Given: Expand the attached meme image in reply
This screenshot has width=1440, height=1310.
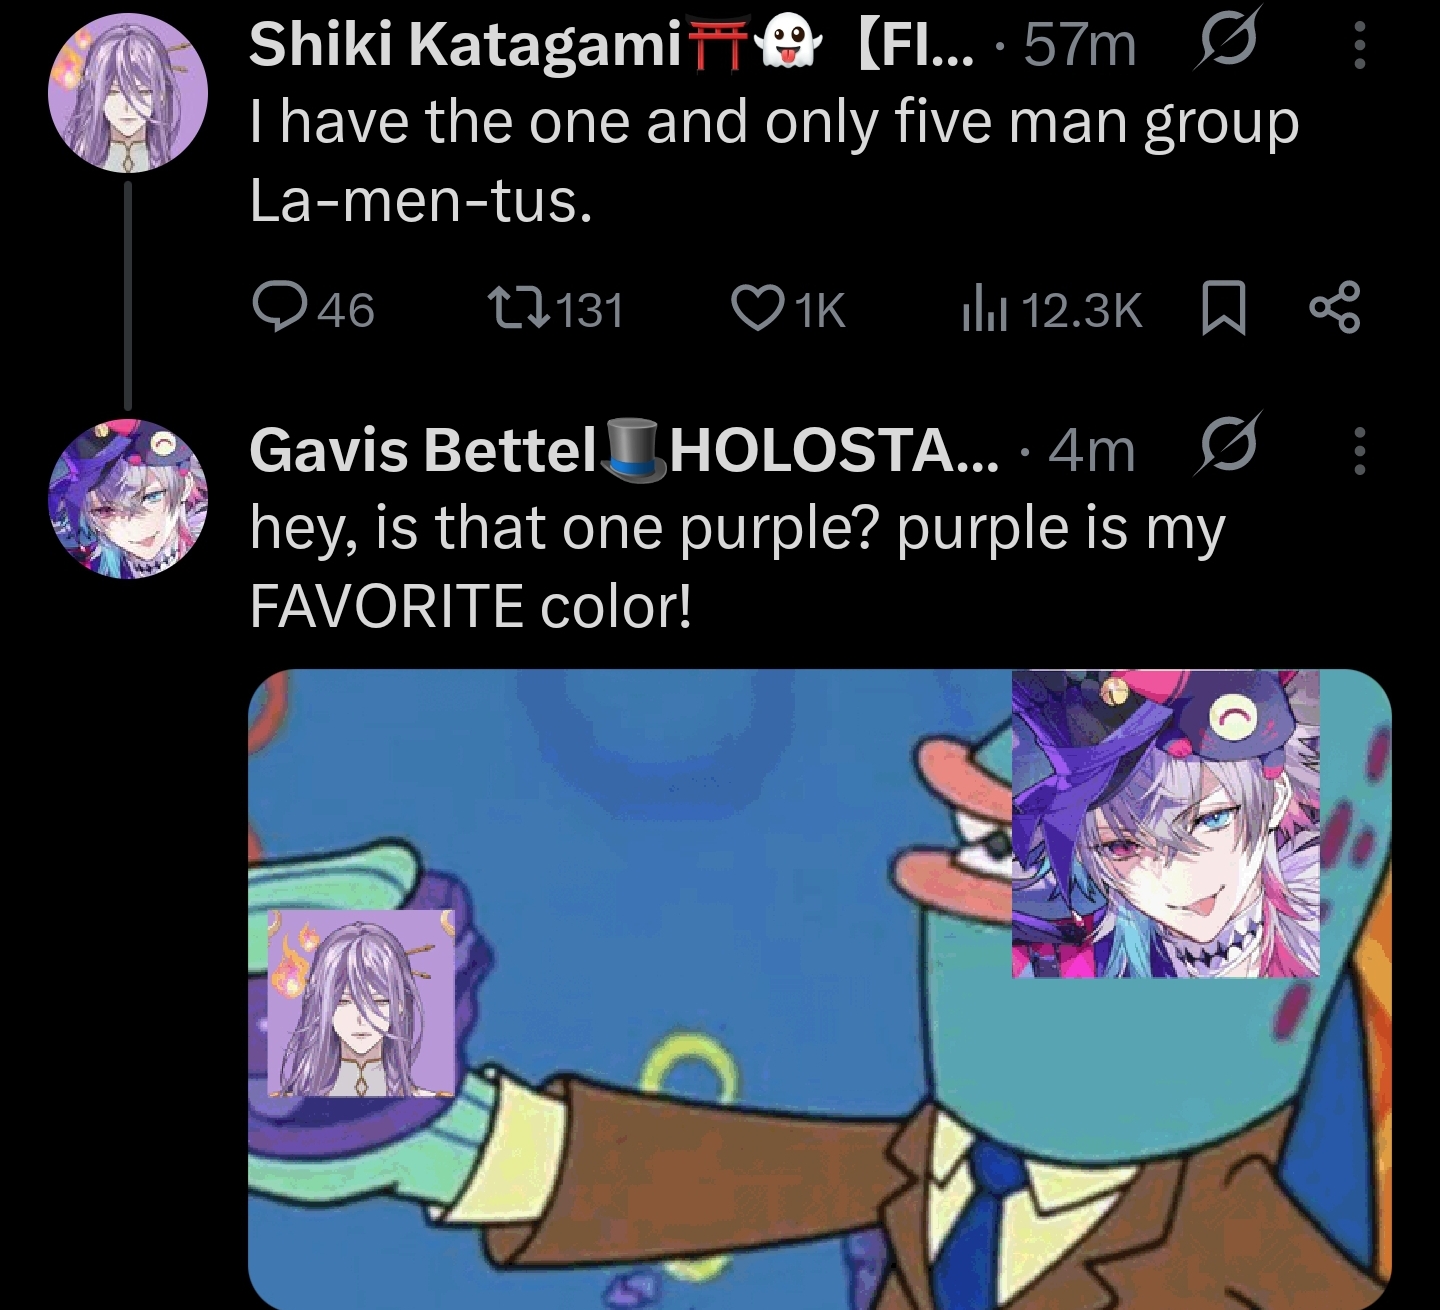Looking at the screenshot, I should point(820,989).
